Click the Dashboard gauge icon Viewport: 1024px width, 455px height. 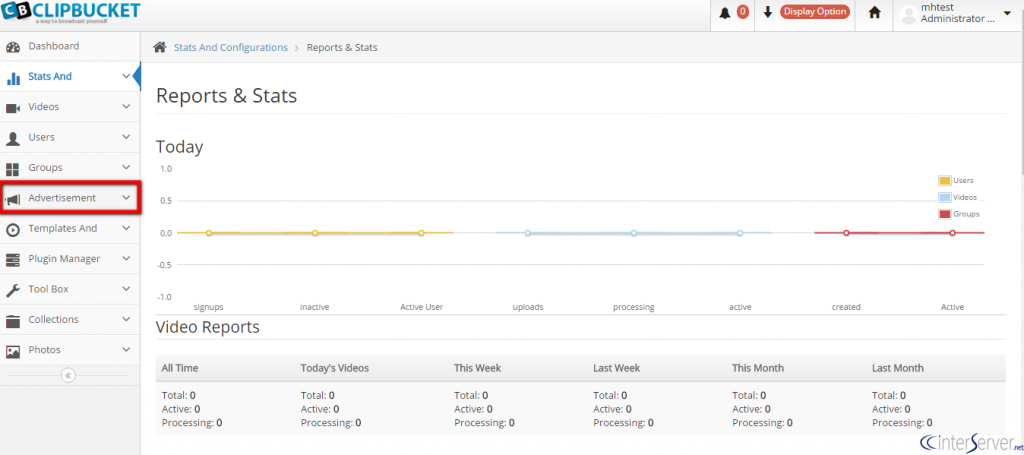pos(12,47)
